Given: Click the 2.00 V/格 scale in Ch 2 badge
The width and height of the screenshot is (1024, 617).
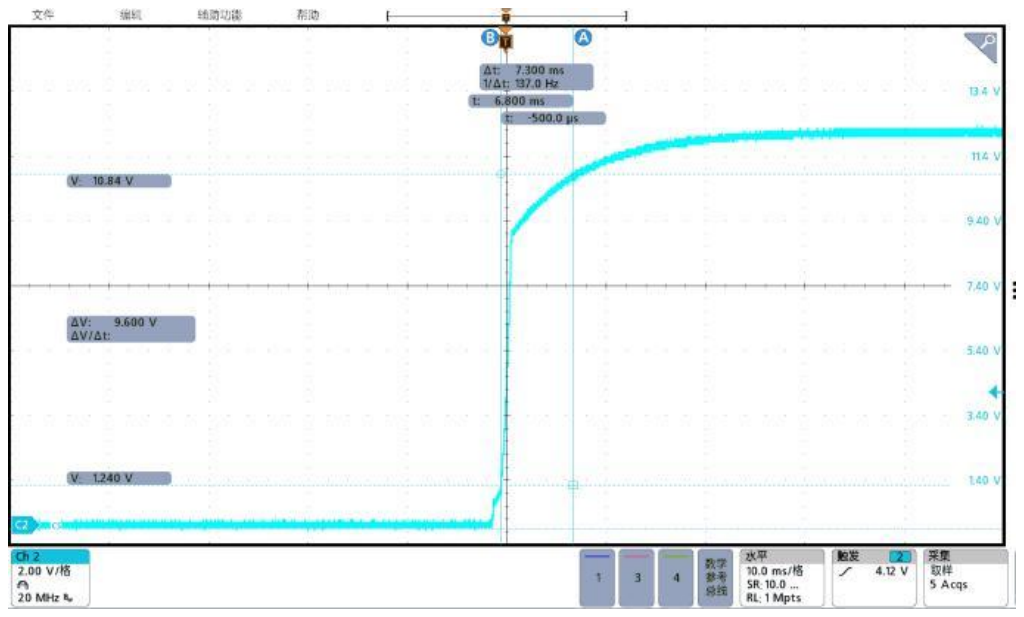Looking at the screenshot, I should [44, 571].
